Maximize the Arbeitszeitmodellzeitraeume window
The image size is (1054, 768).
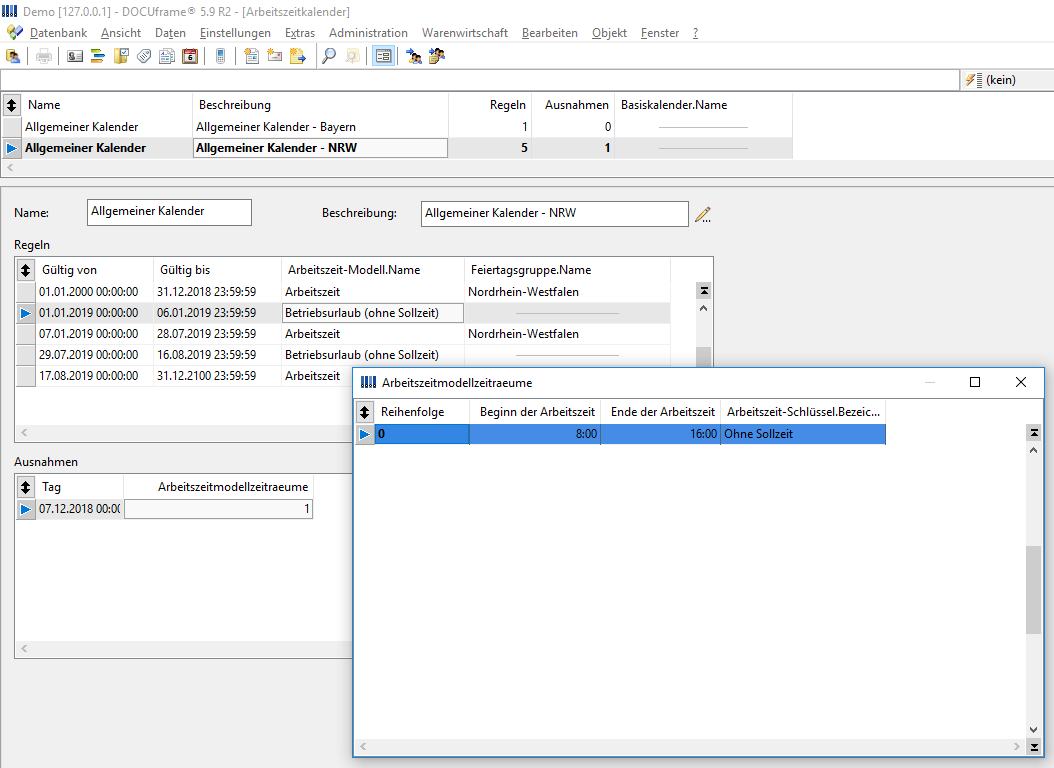click(x=975, y=382)
